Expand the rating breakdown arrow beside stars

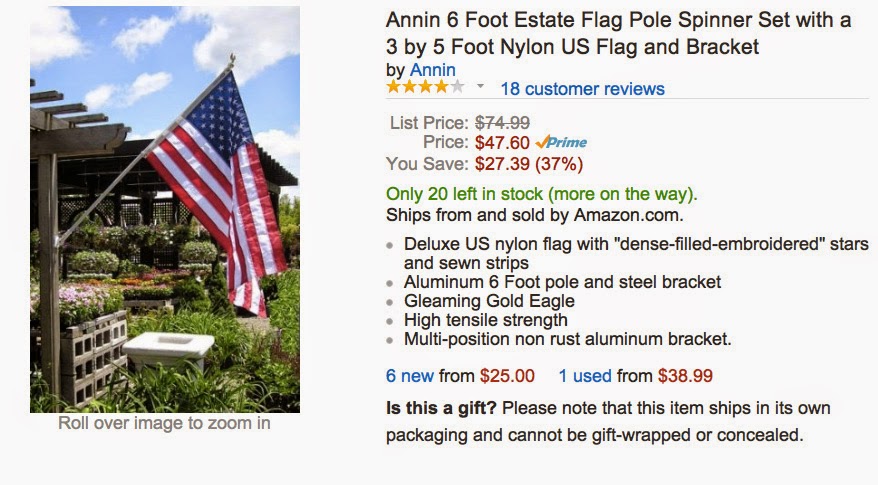(x=480, y=88)
